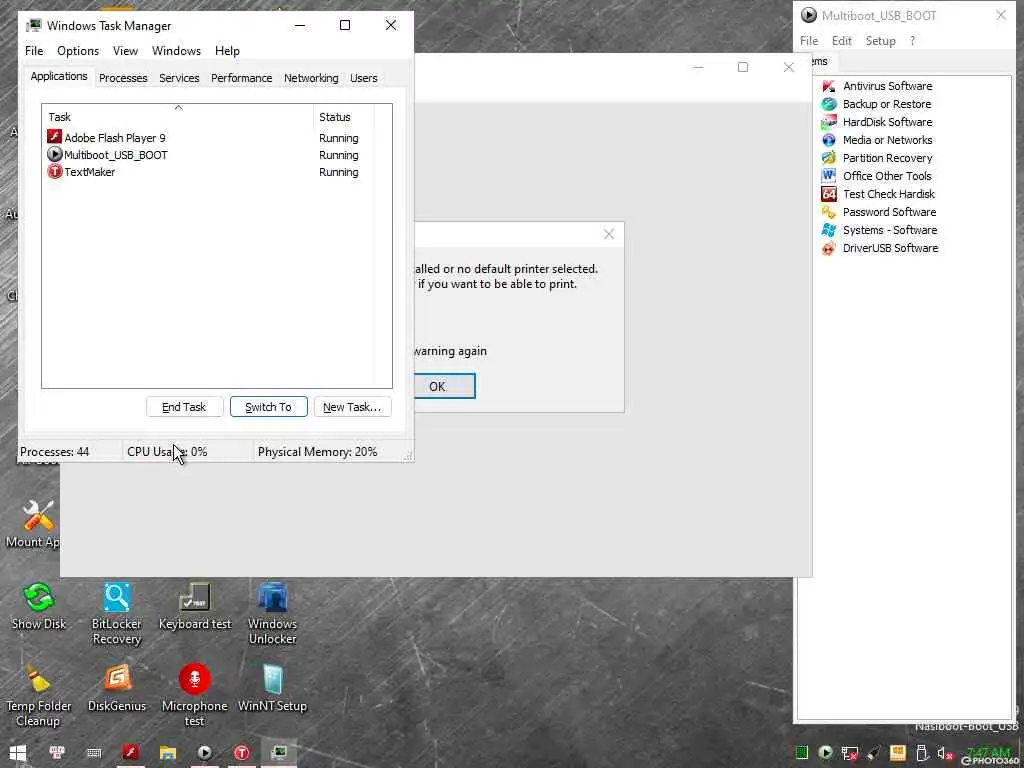Open the Multiboot_USB_BOOT Setup menu
Screen dimensions: 1024x768
click(880, 40)
